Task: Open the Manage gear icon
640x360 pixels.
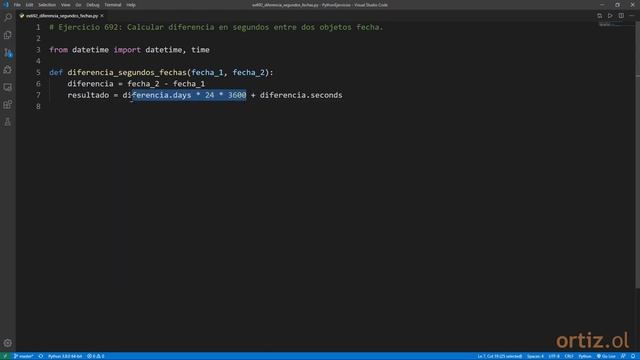Action: coord(8,343)
